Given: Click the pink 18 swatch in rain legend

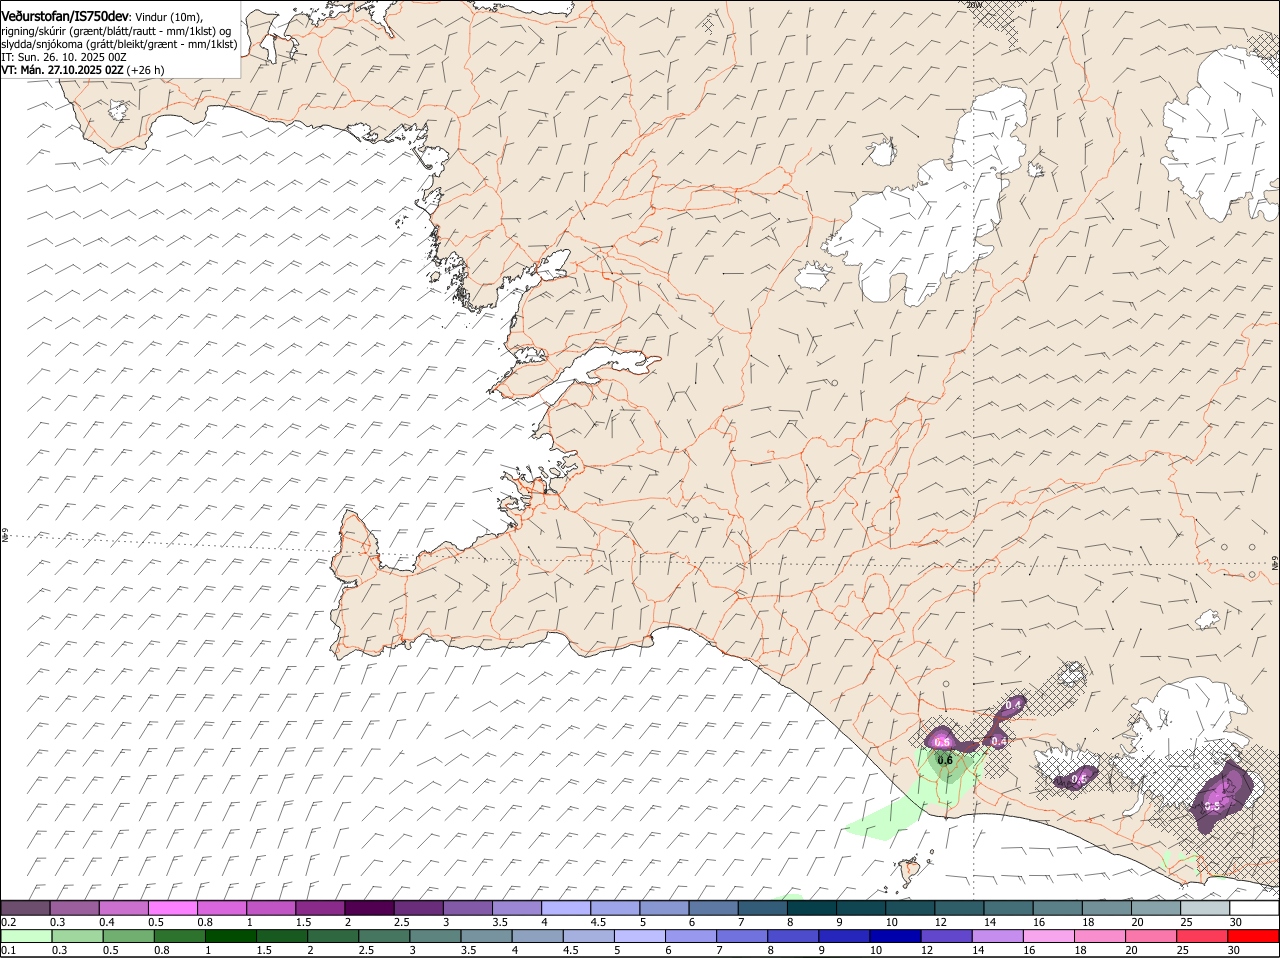Looking at the screenshot, I should point(1100,936).
